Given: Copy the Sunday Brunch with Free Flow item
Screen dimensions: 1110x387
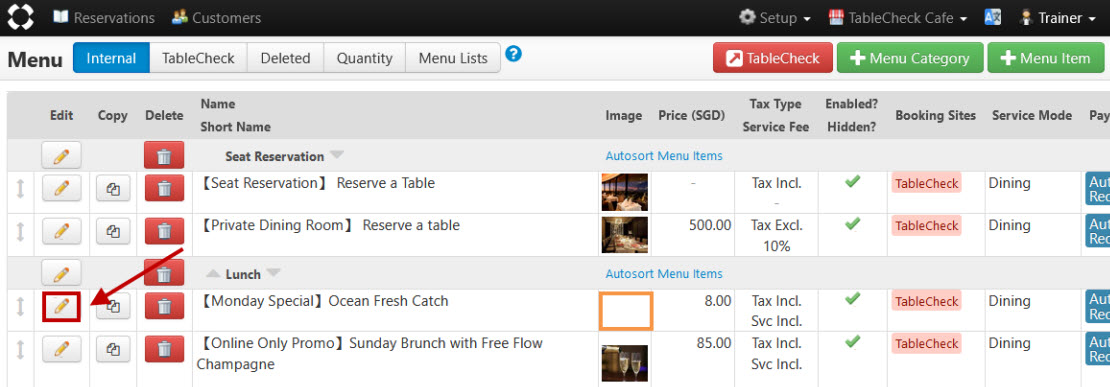Looking at the screenshot, I should tap(113, 349).
